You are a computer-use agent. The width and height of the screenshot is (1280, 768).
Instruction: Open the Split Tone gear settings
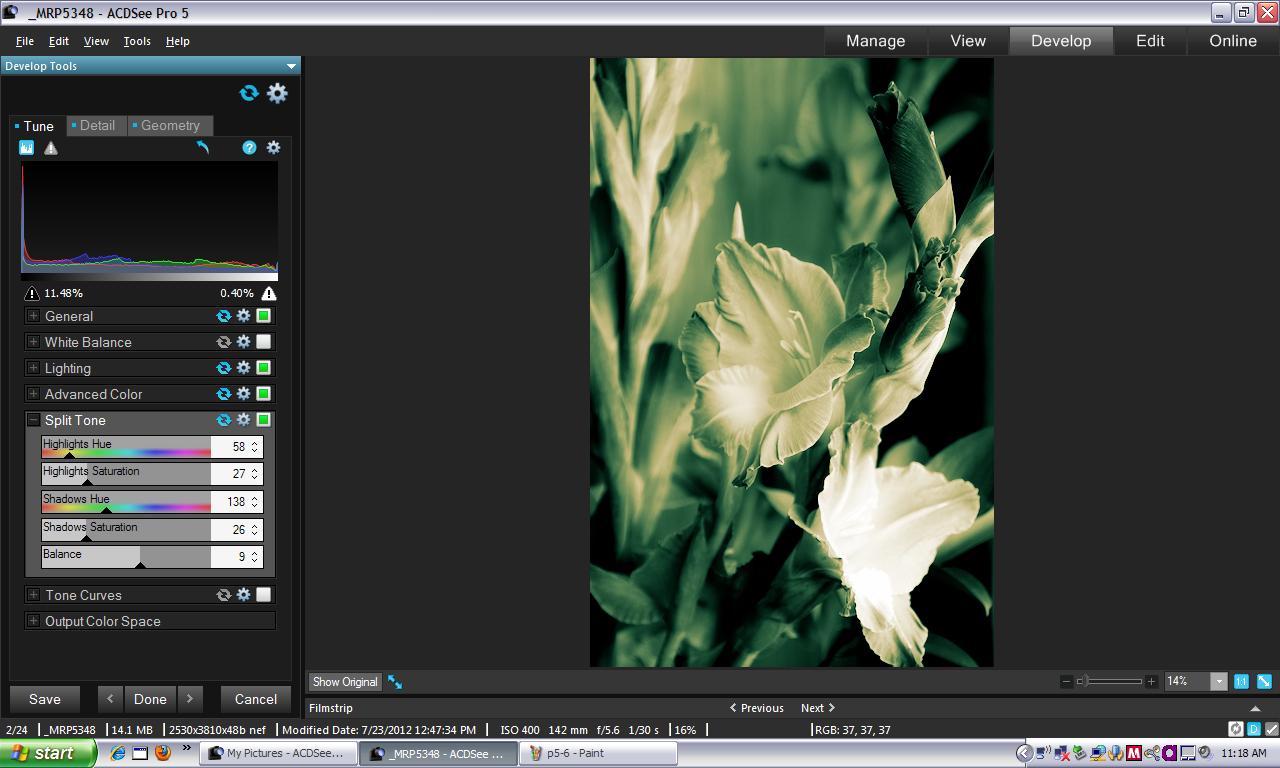[x=243, y=420]
